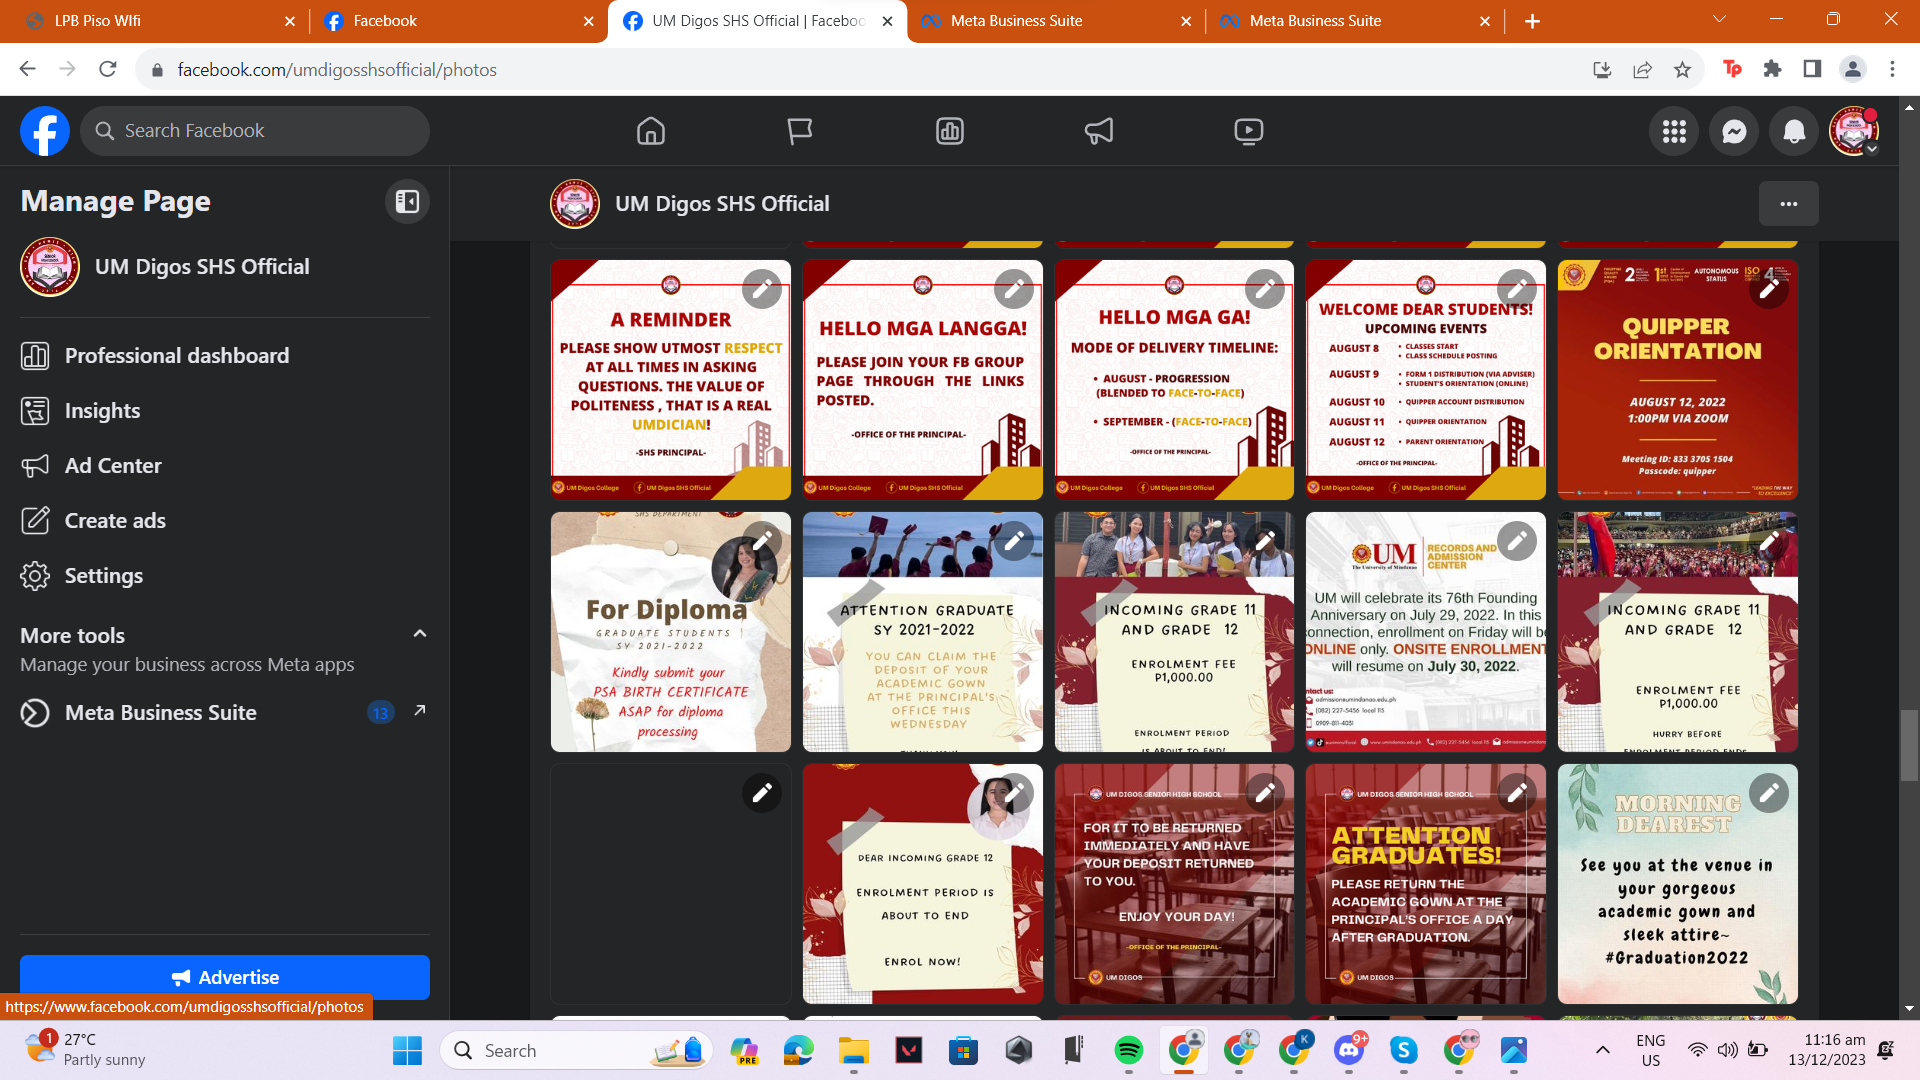Edit the MORNING DEAREST photo pencil icon
The width and height of the screenshot is (1920, 1080).
[x=1768, y=793]
